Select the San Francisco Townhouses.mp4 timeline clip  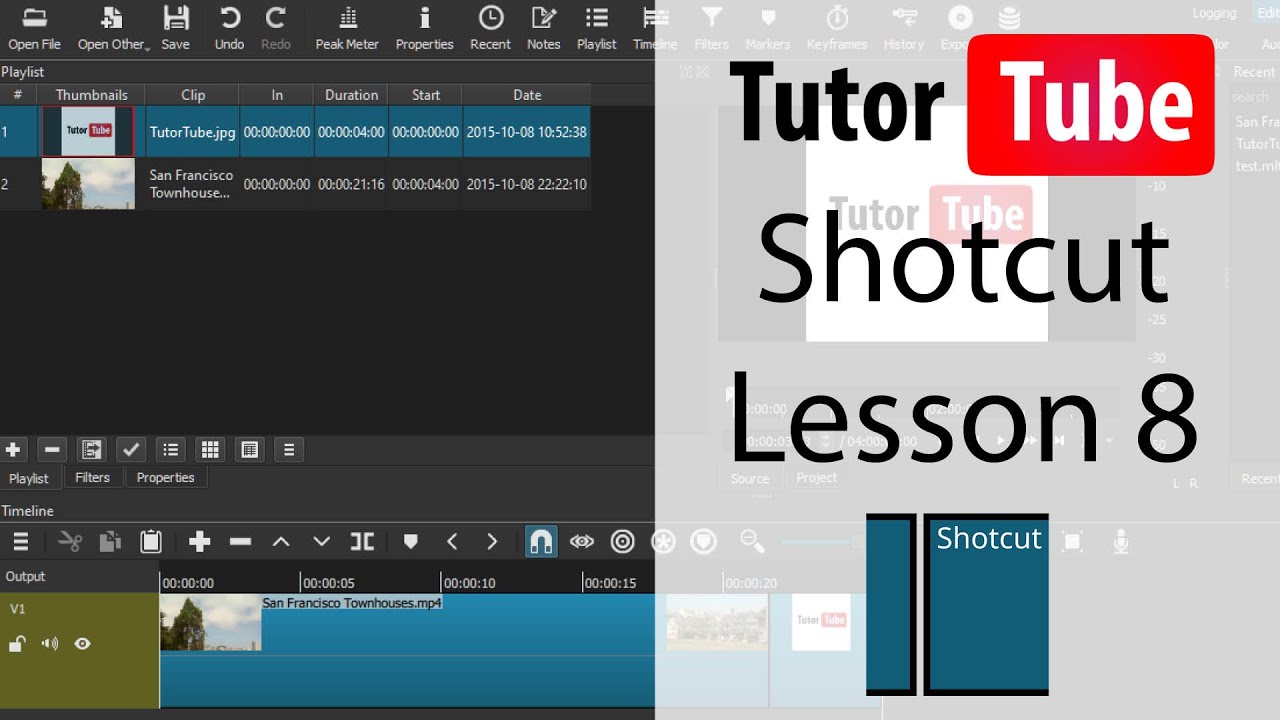click(464, 650)
